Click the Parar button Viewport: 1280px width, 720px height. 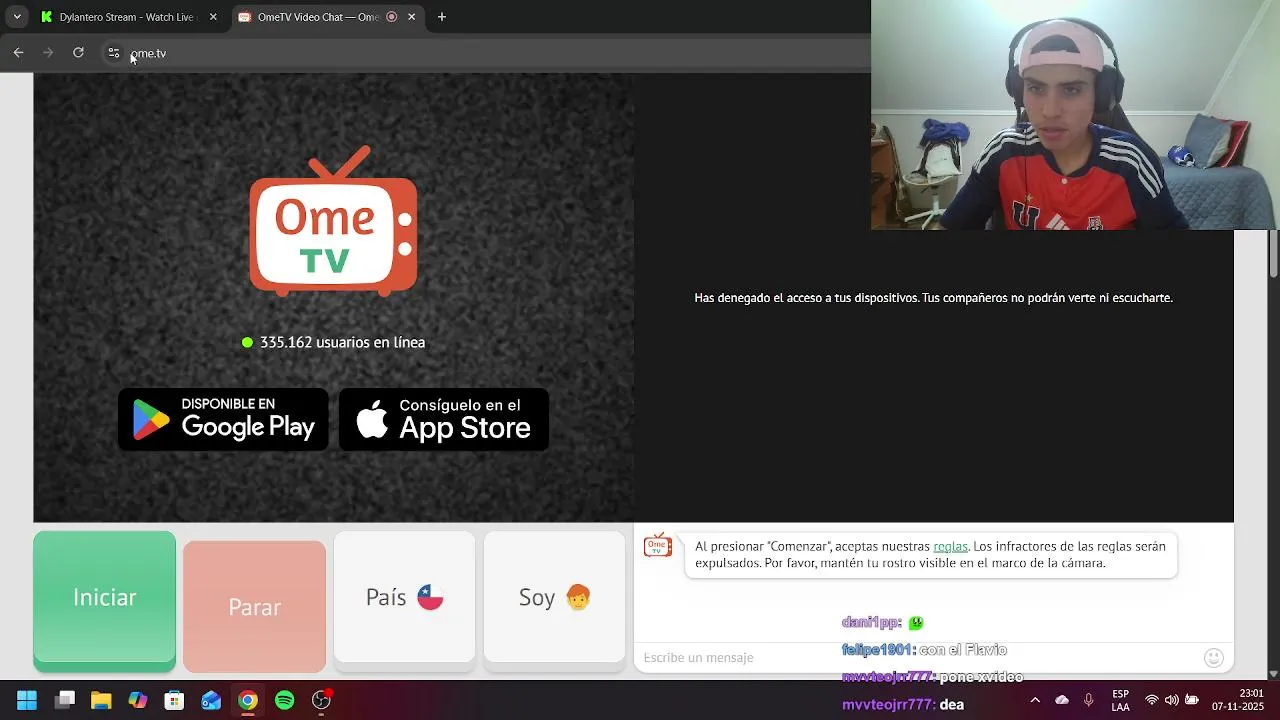pyautogui.click(x=254, y=607)
